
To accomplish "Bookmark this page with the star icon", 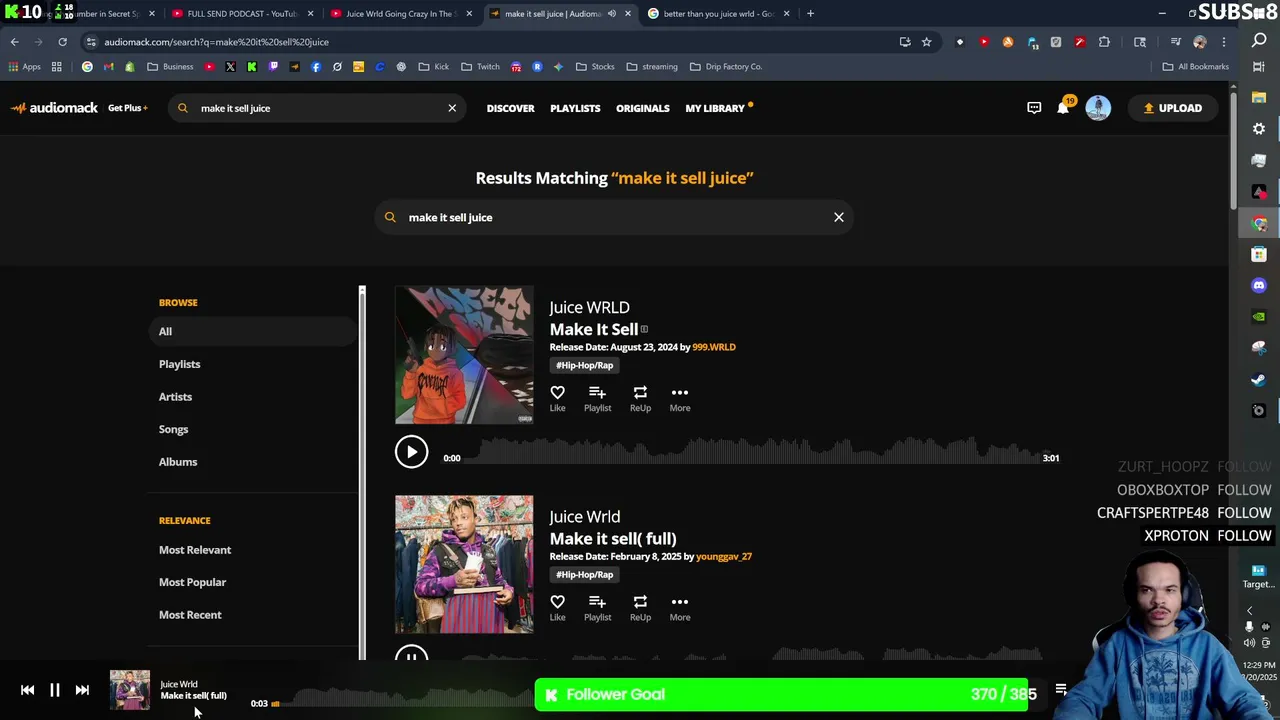I will coord(926,42).
